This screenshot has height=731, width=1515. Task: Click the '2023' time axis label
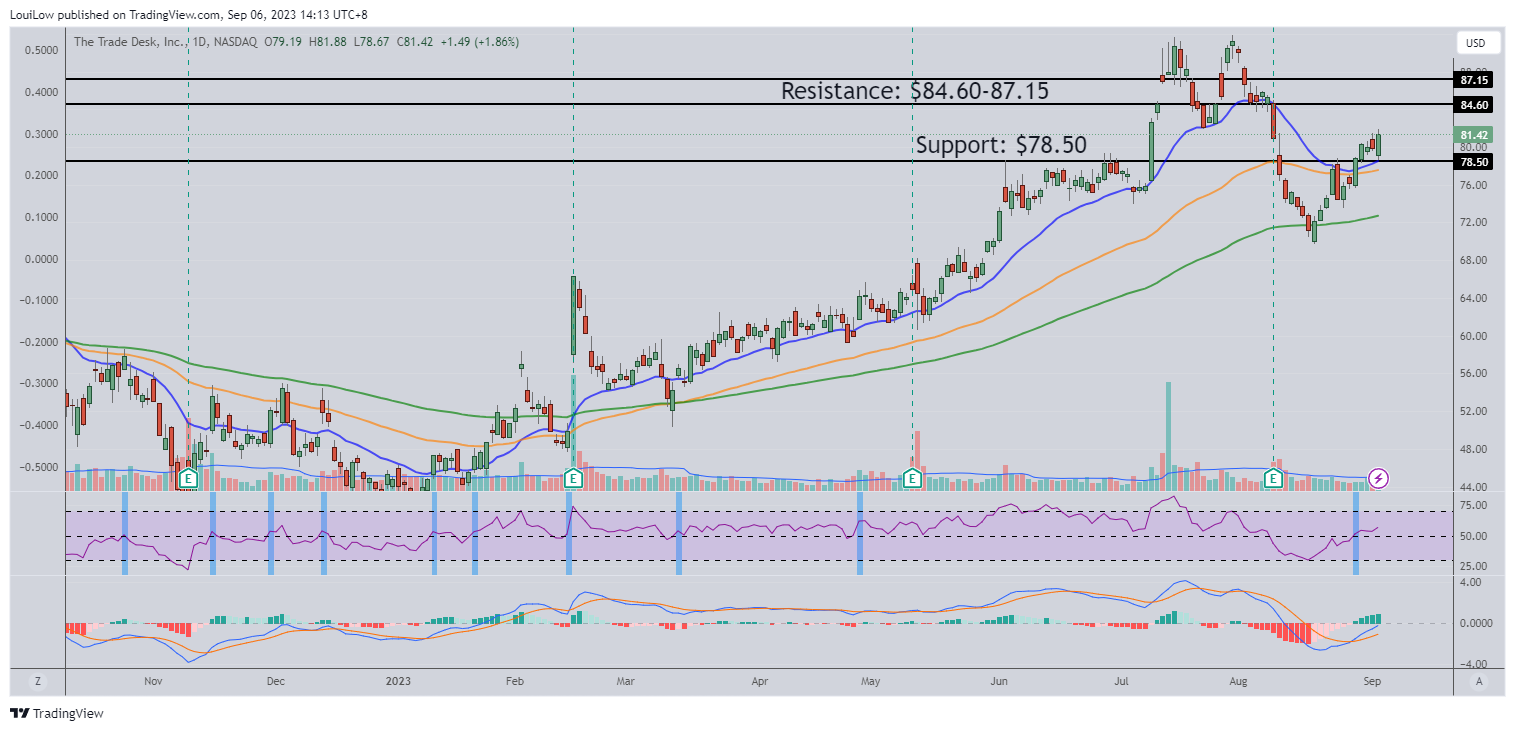point(398,681)
